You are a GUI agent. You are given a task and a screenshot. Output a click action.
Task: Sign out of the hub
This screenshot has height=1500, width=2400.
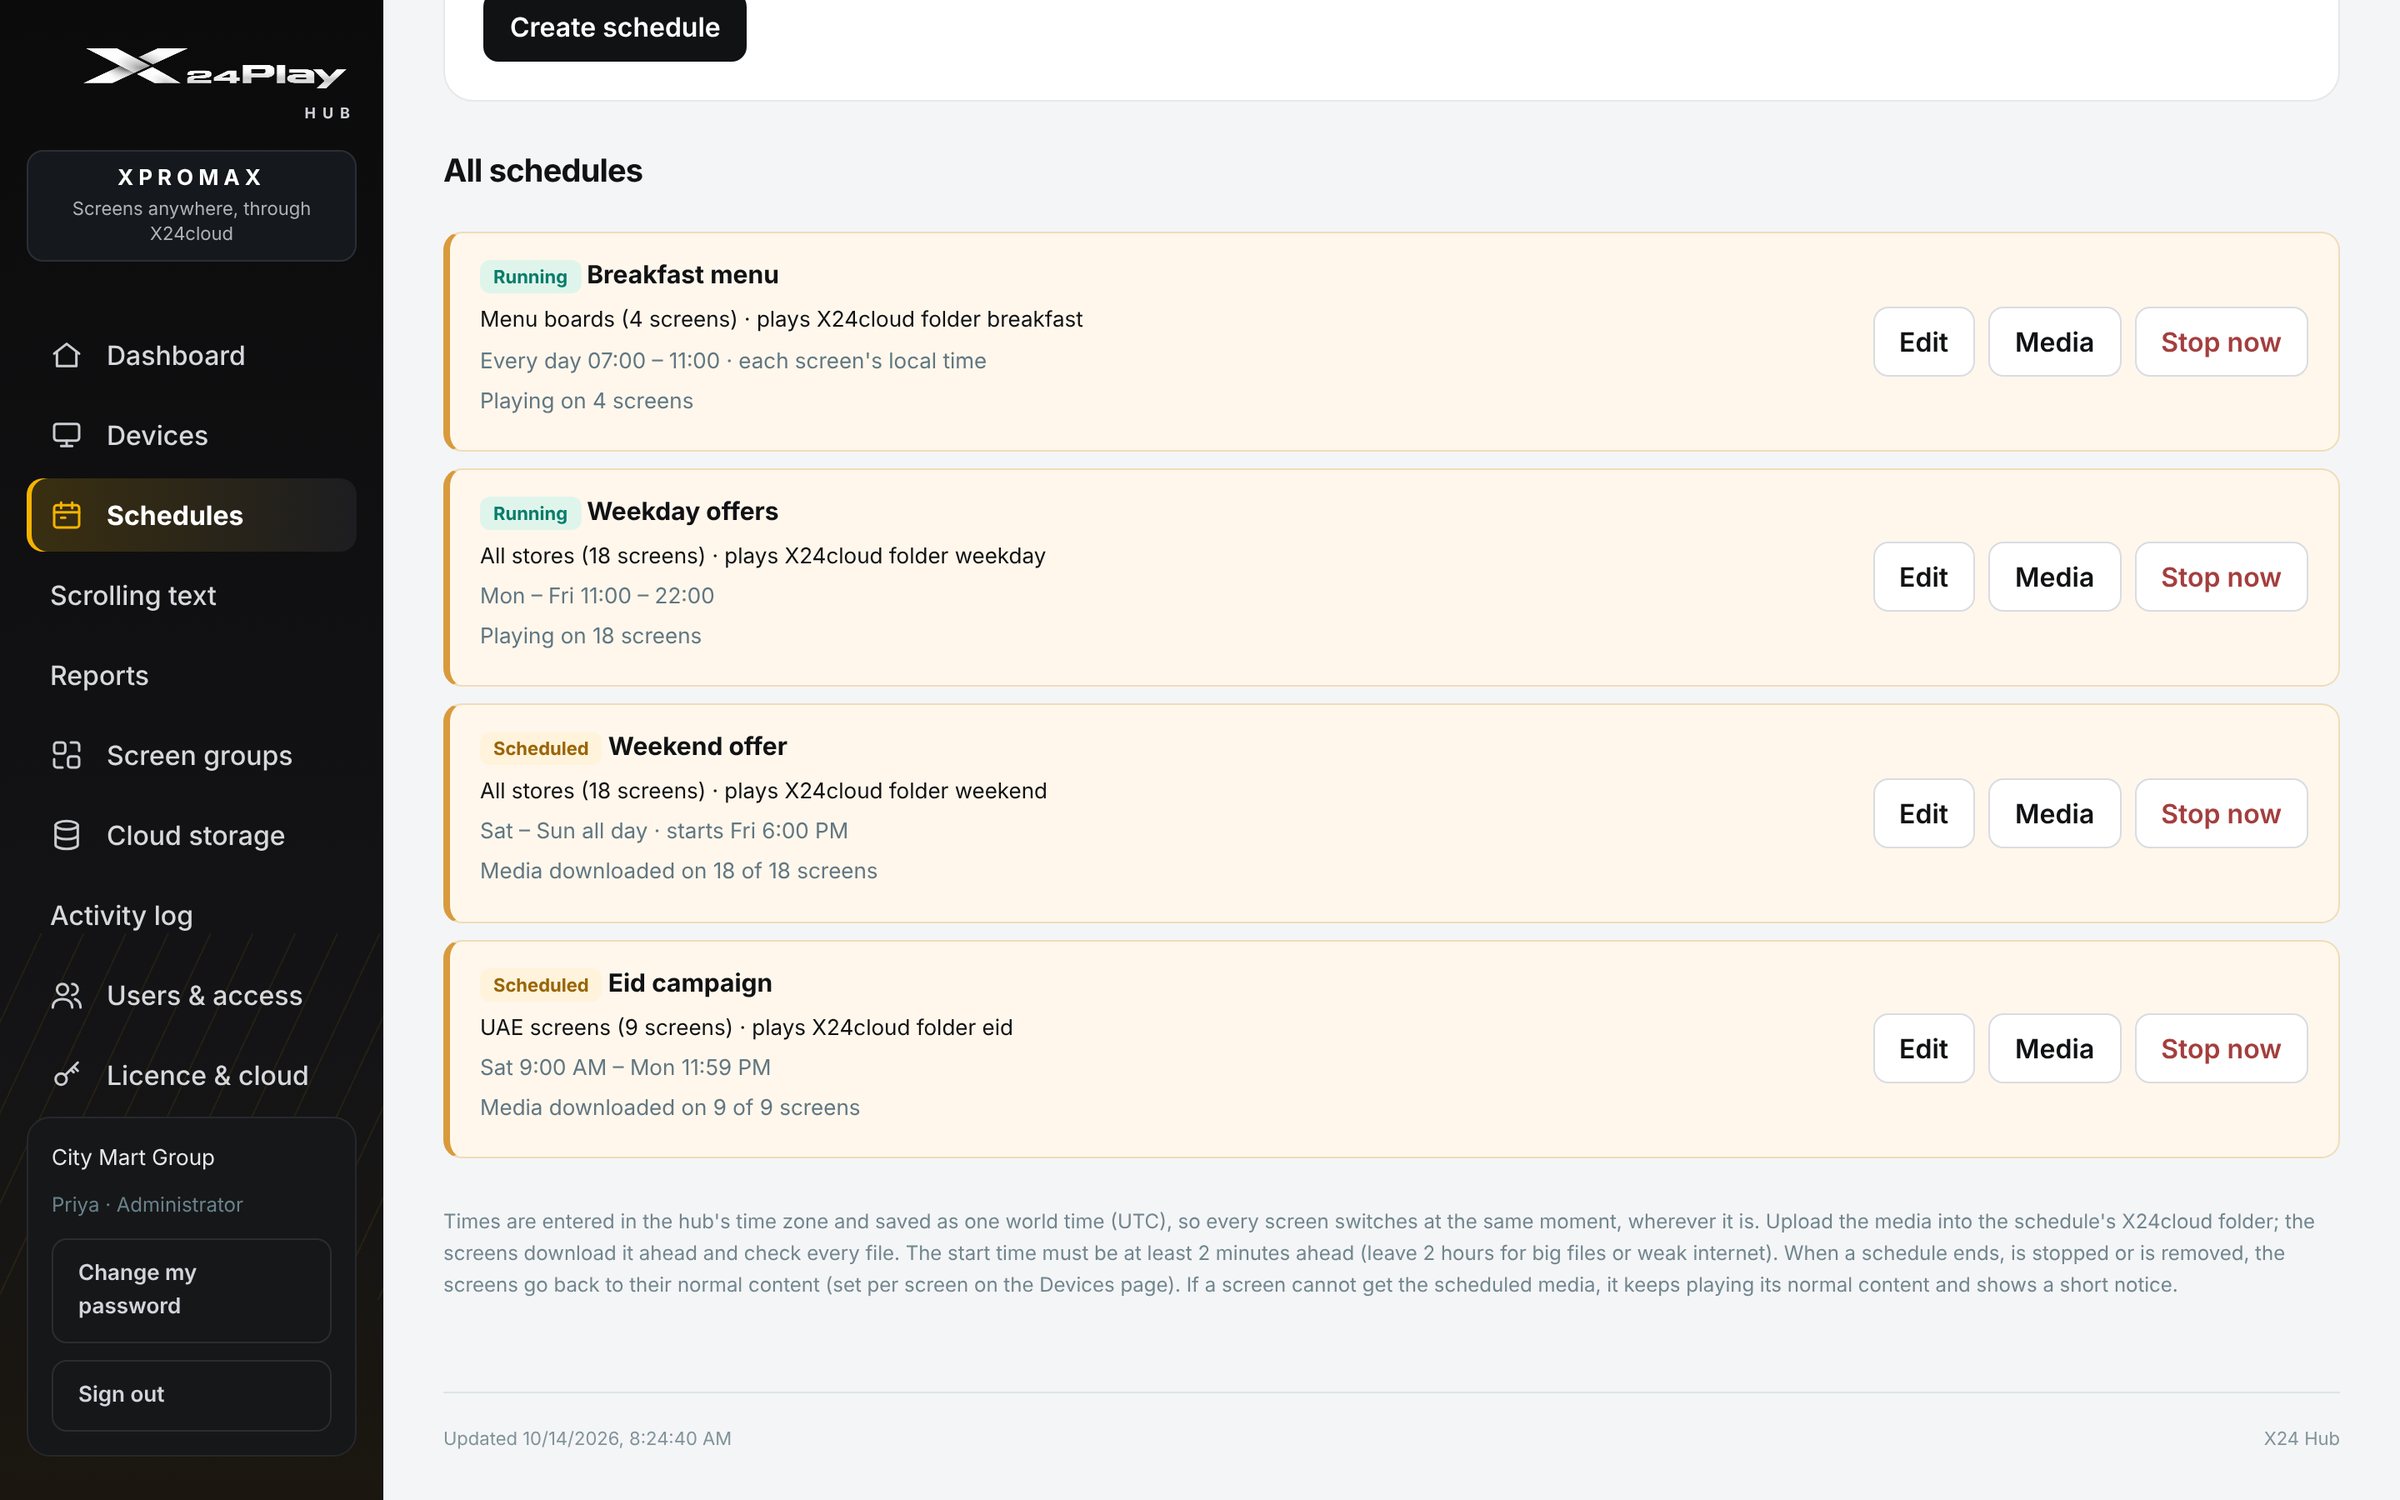point(191,1395)
